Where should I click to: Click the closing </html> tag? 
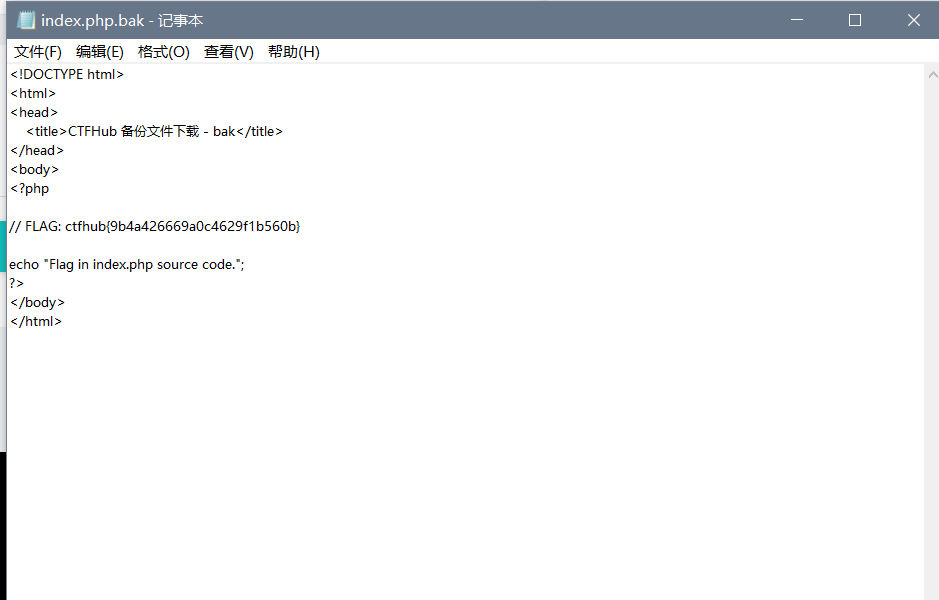click(x=36, y=320)
